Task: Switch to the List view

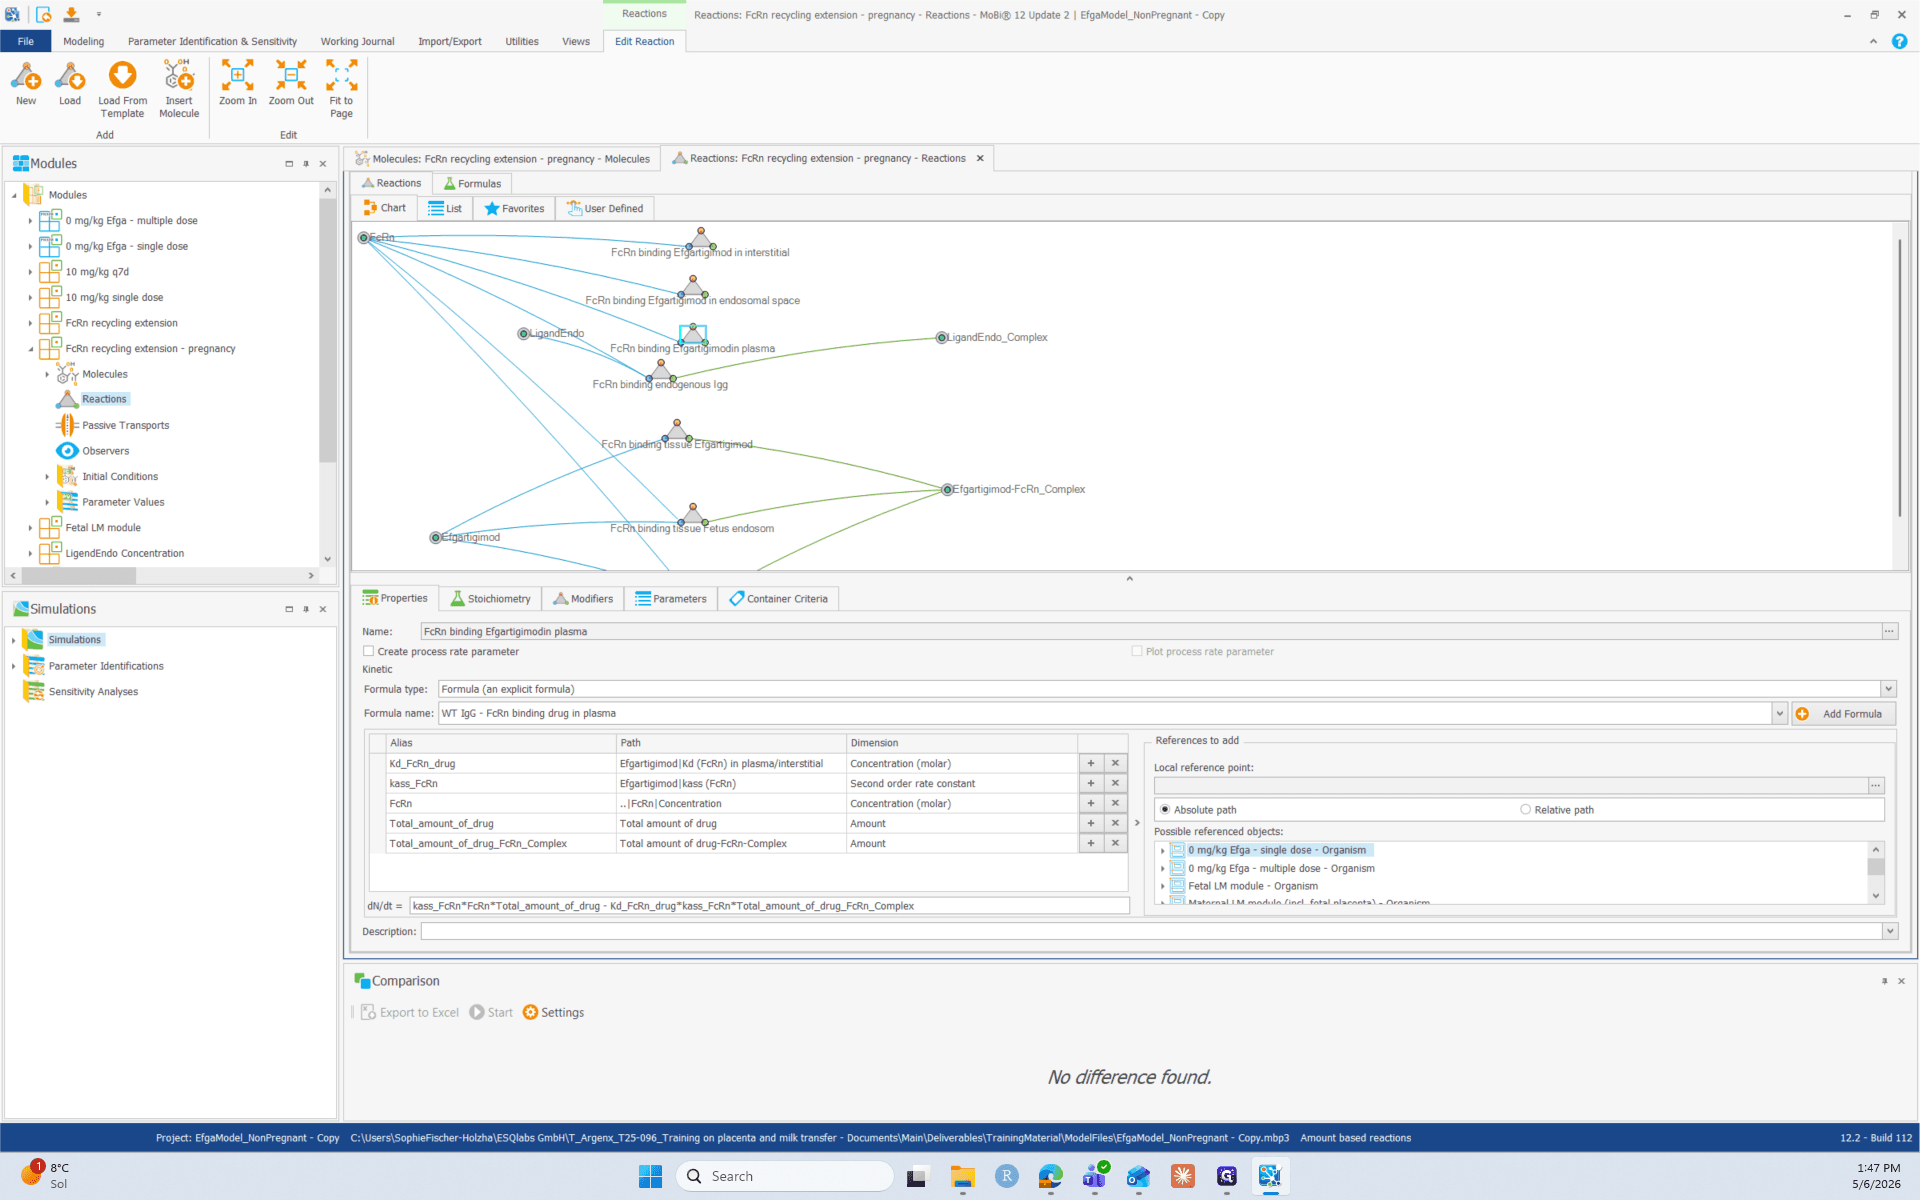Action: tap(445, 208)
